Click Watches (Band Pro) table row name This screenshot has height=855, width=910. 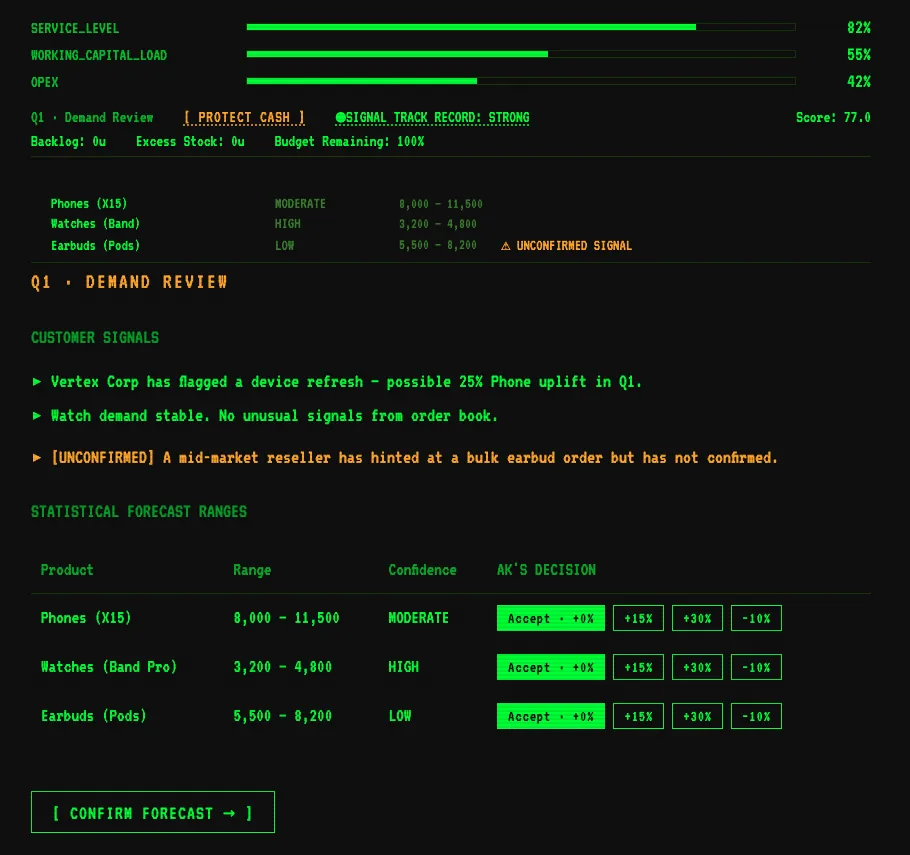[109, 667]
